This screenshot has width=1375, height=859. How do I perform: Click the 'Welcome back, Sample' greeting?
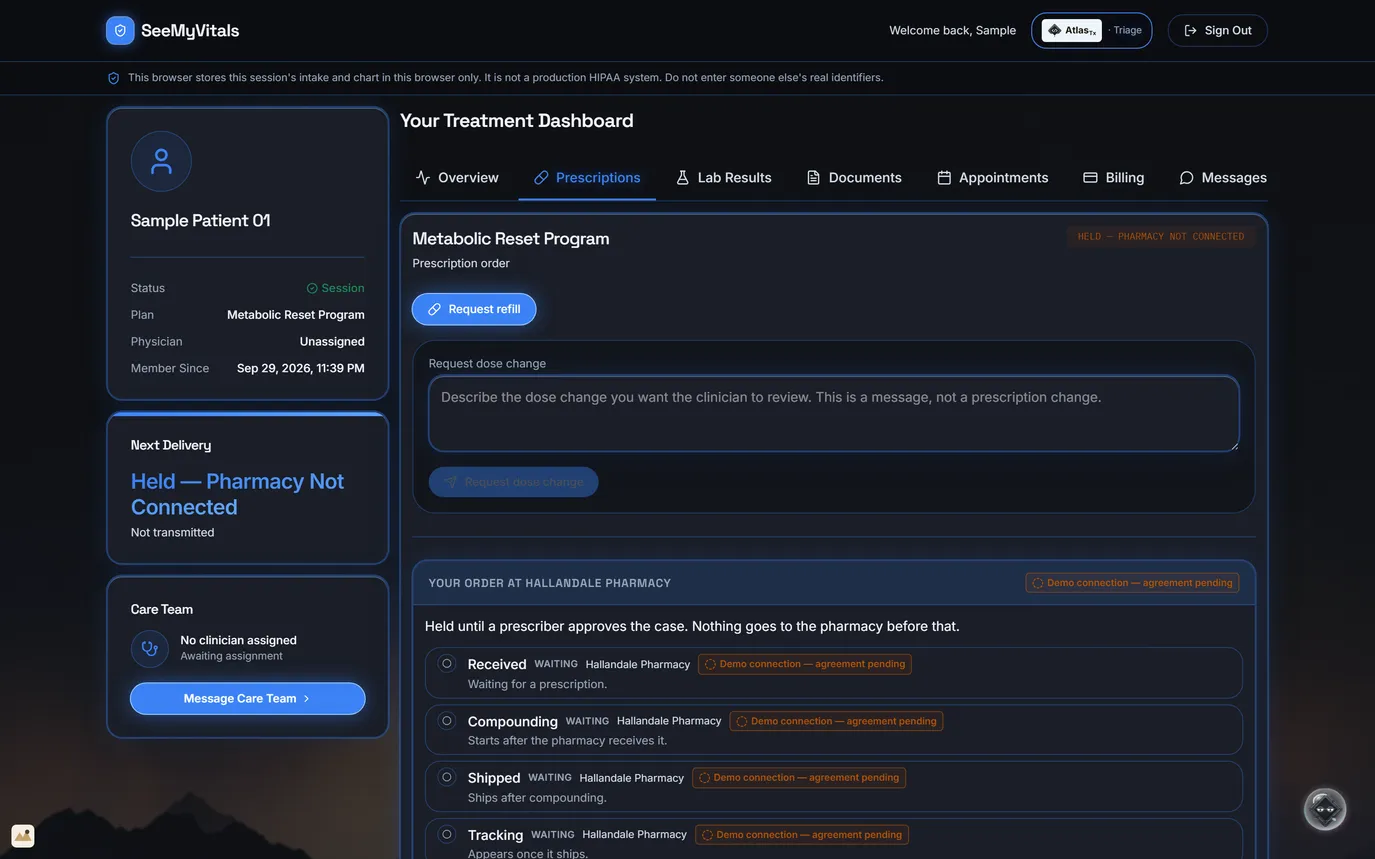pyautogui.click(x=953, y=30)
